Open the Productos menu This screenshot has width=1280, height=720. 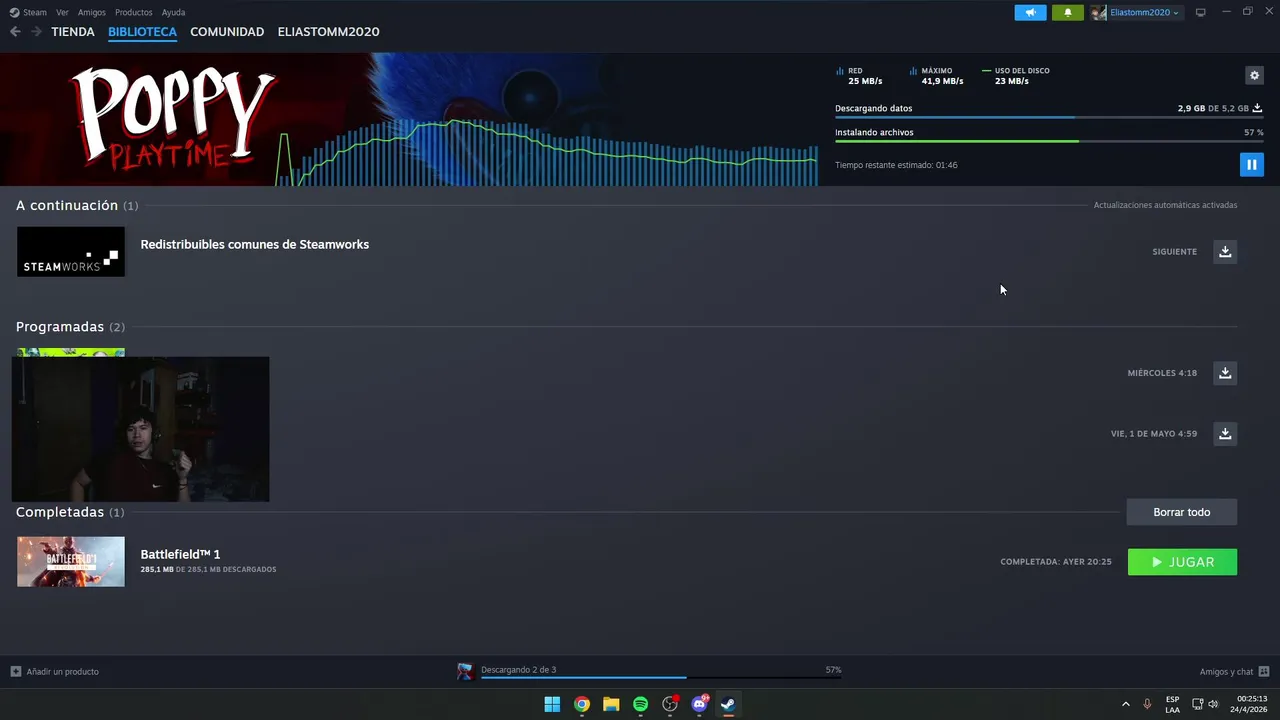point(134,12)
